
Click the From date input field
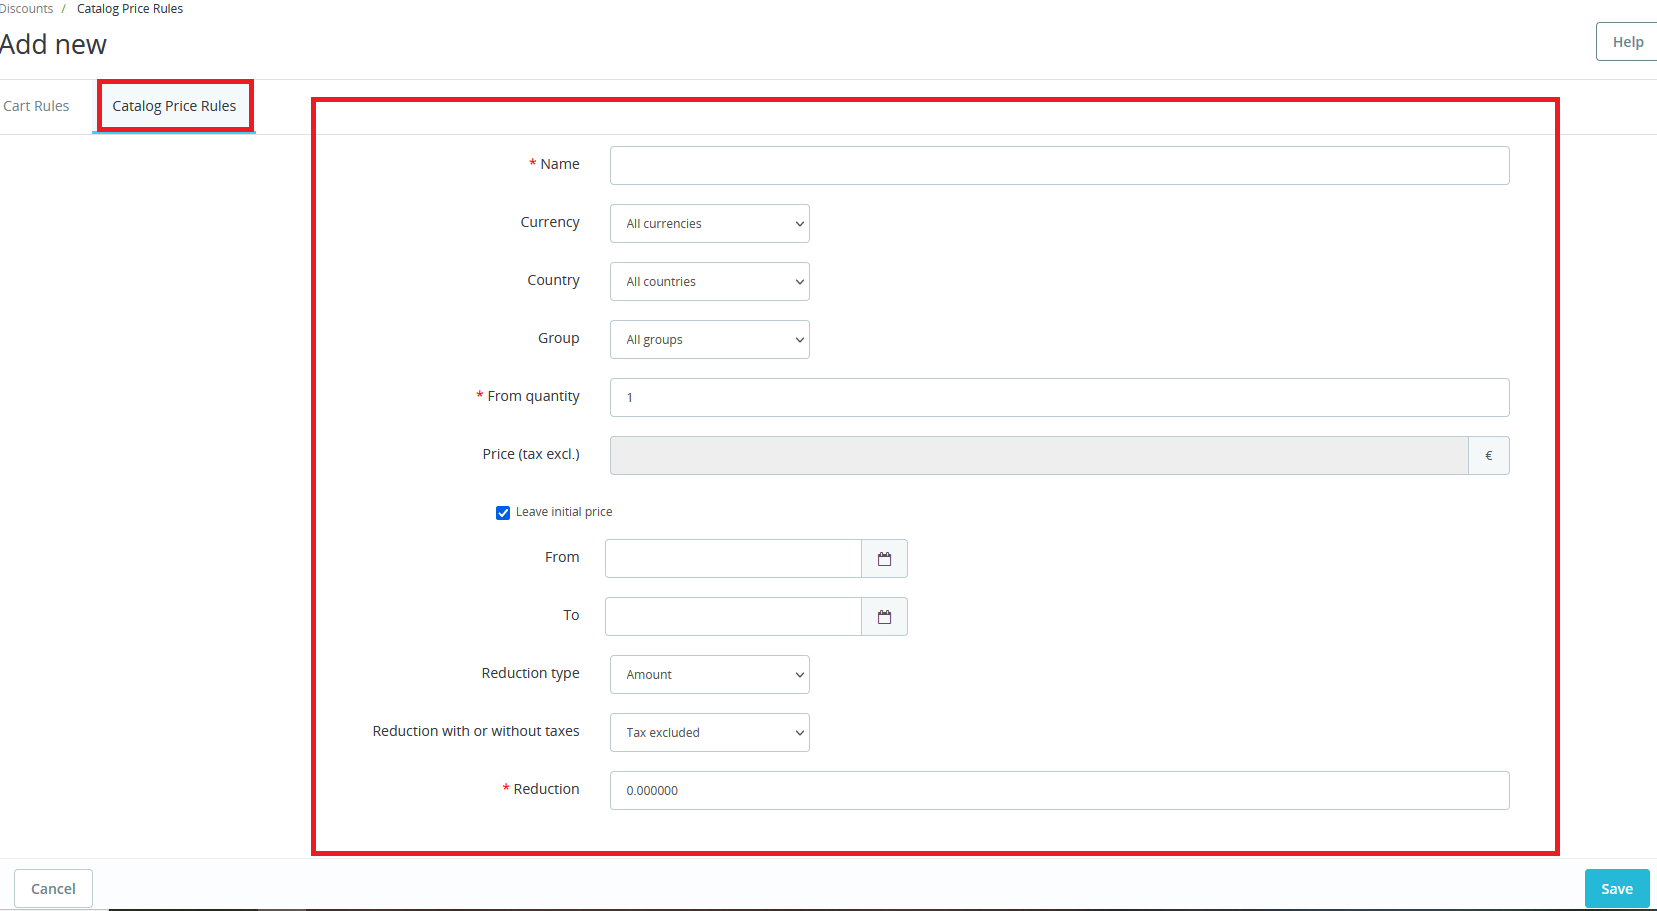[x=733, y=559]
